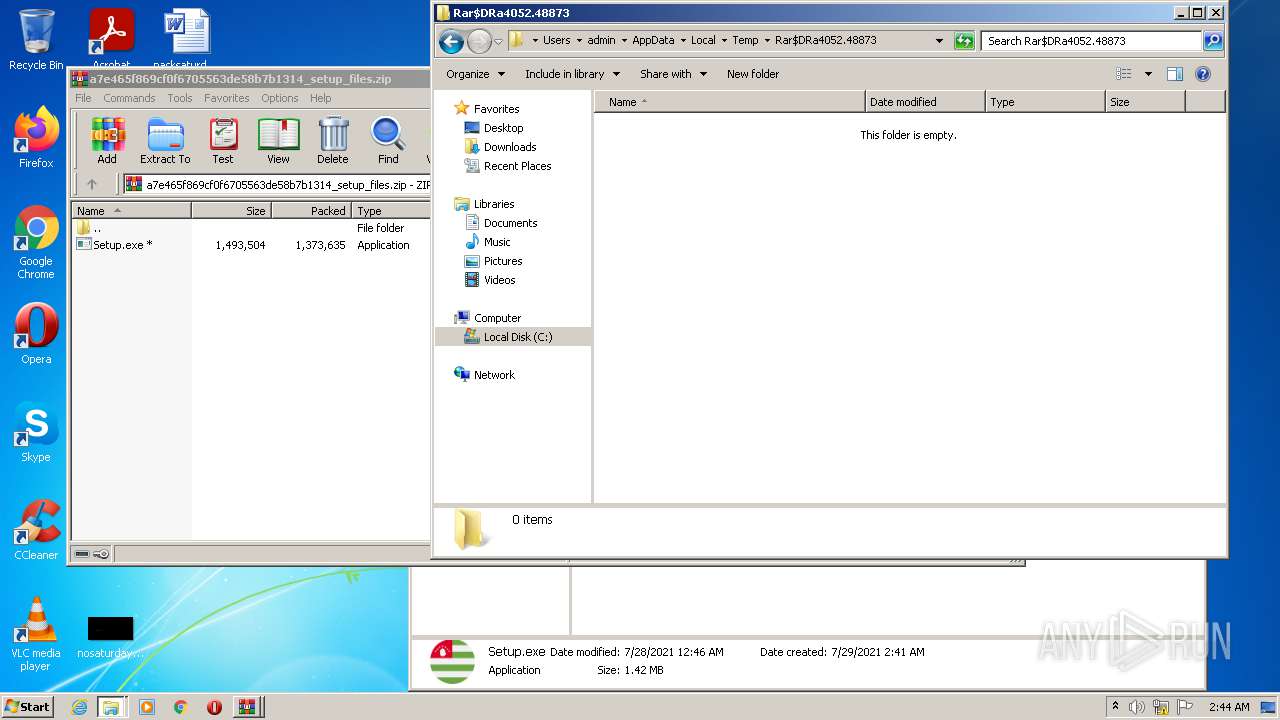Expand the Include in library dropdown
Image resolution: width=1280 pixels, height=720 pixels.
(572, 74)
